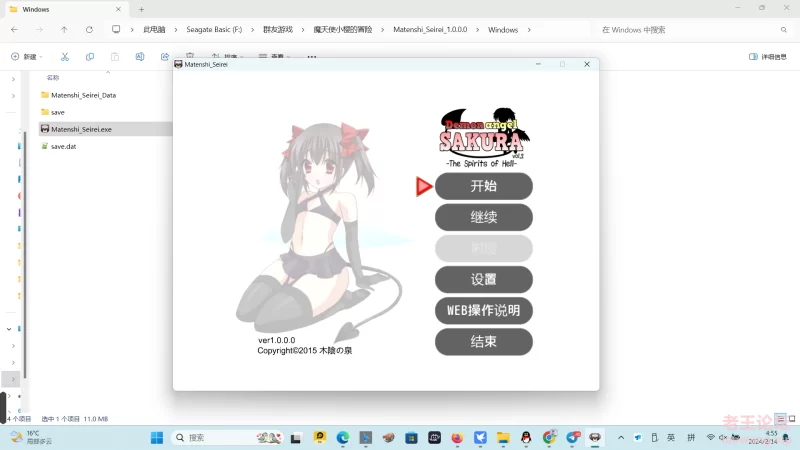Switch the 英 input language indicator
This screenshot has width=800, height=450.
[x=671, y=438]
